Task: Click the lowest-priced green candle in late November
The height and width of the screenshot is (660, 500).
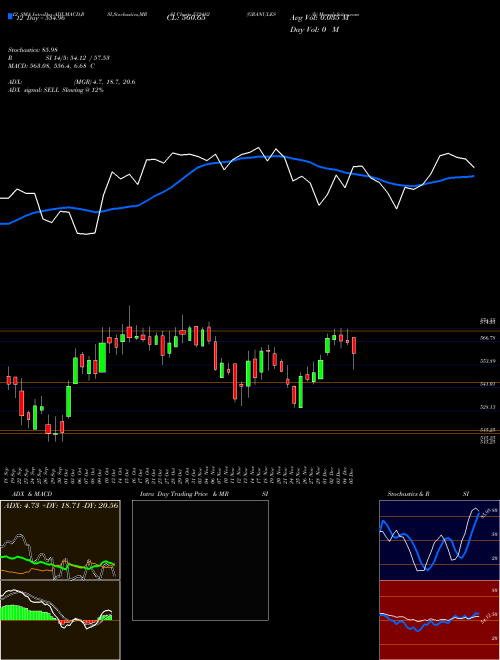Action: pos(301,392)
